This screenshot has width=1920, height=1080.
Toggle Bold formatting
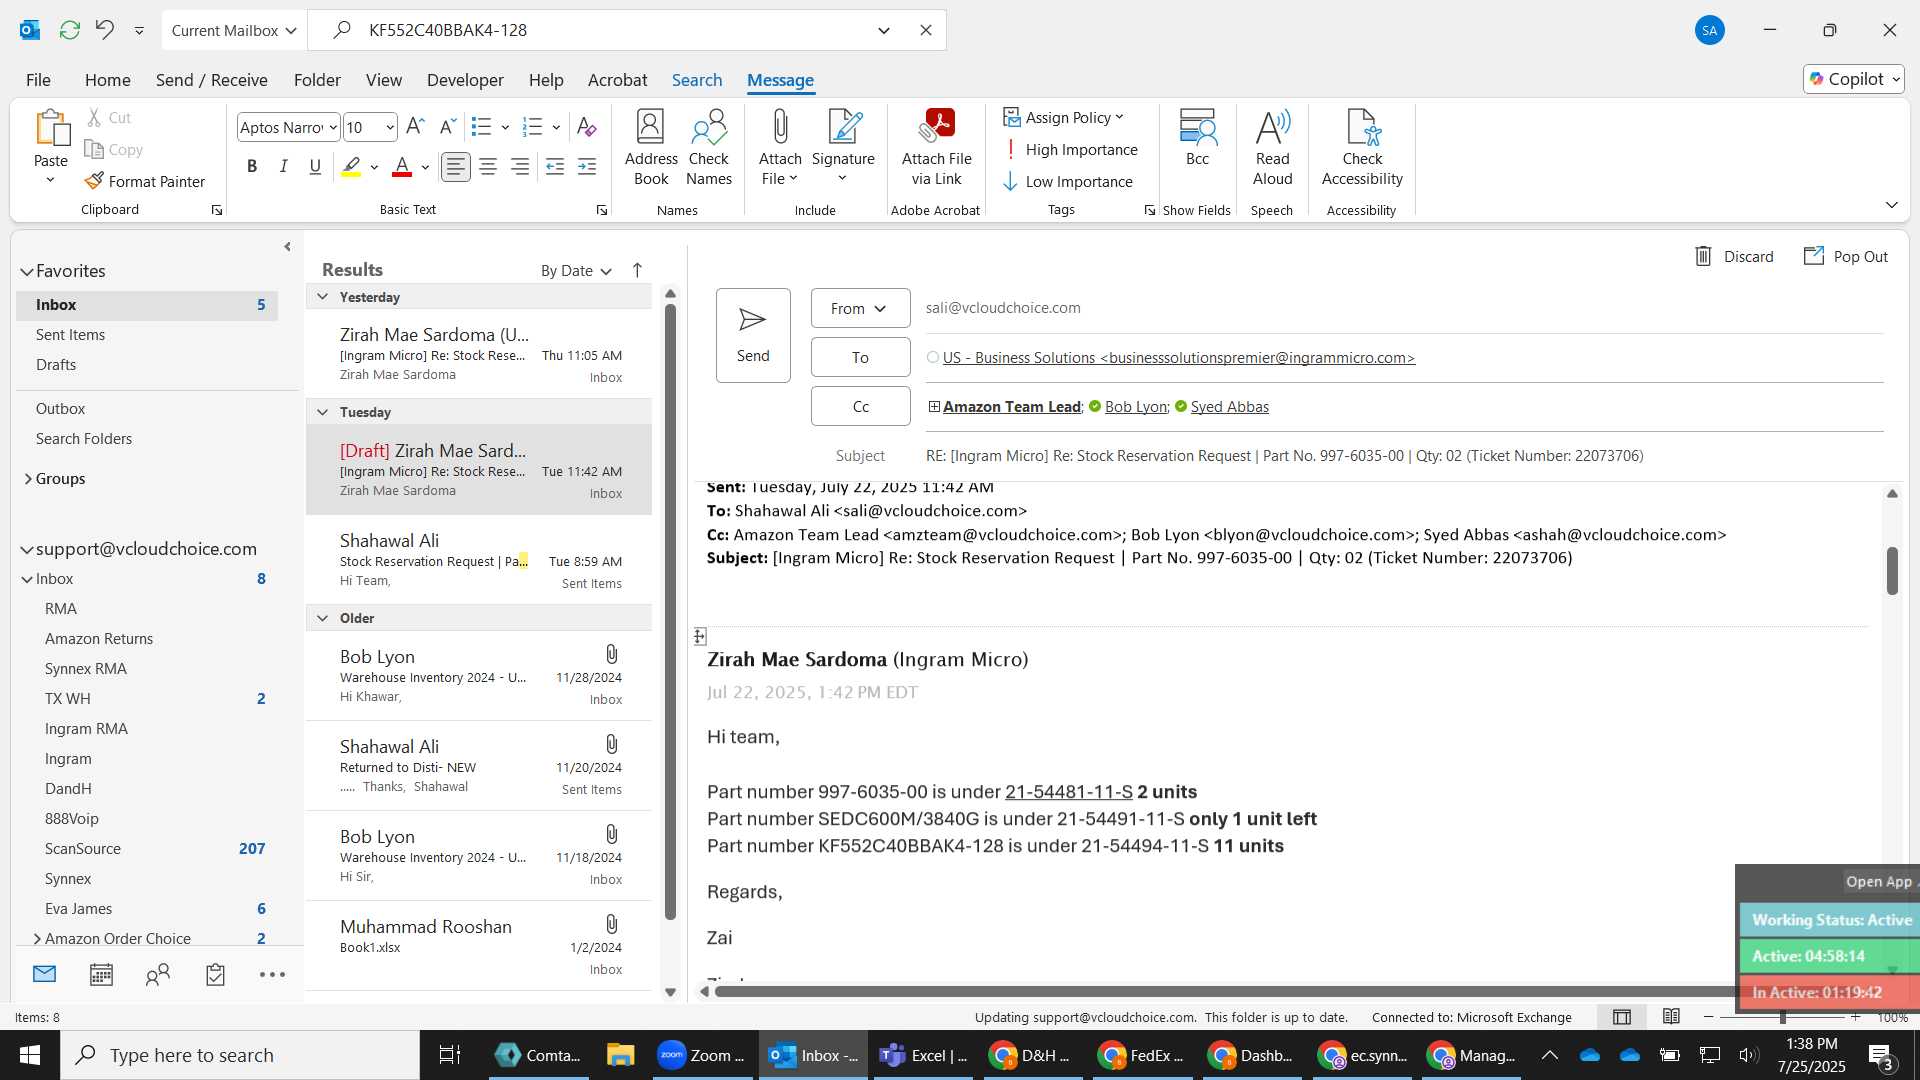click(x=252, y=167)
